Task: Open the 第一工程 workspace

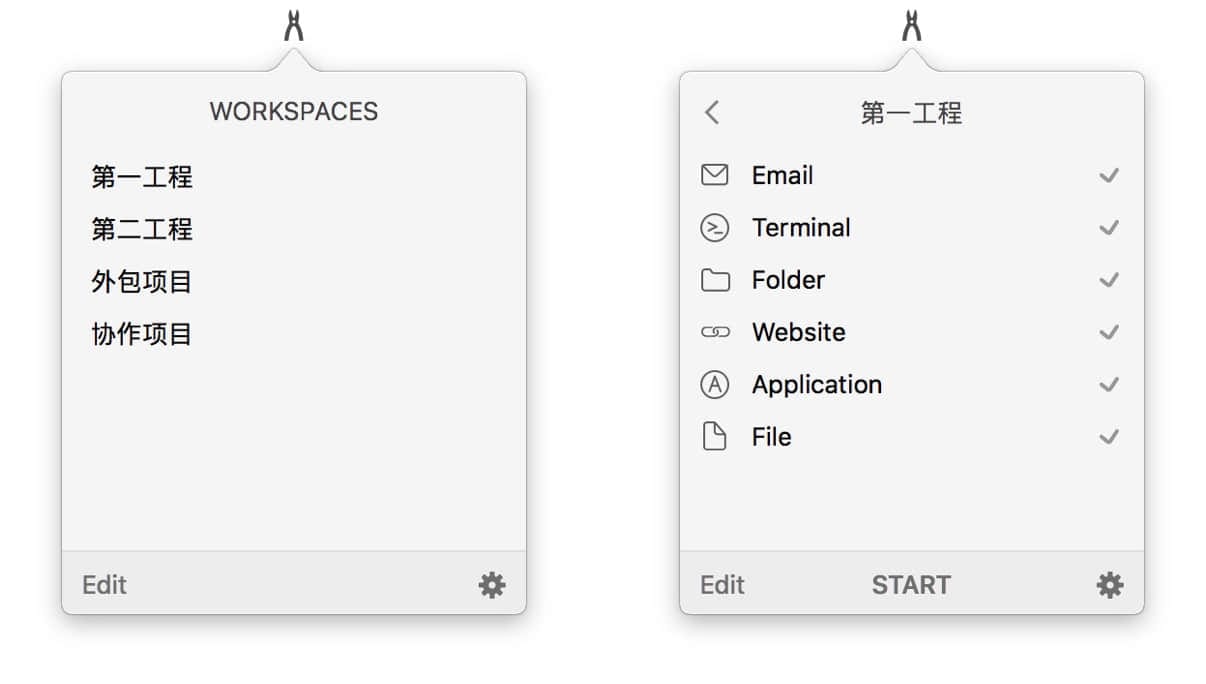Action: [x=142, y=178]
